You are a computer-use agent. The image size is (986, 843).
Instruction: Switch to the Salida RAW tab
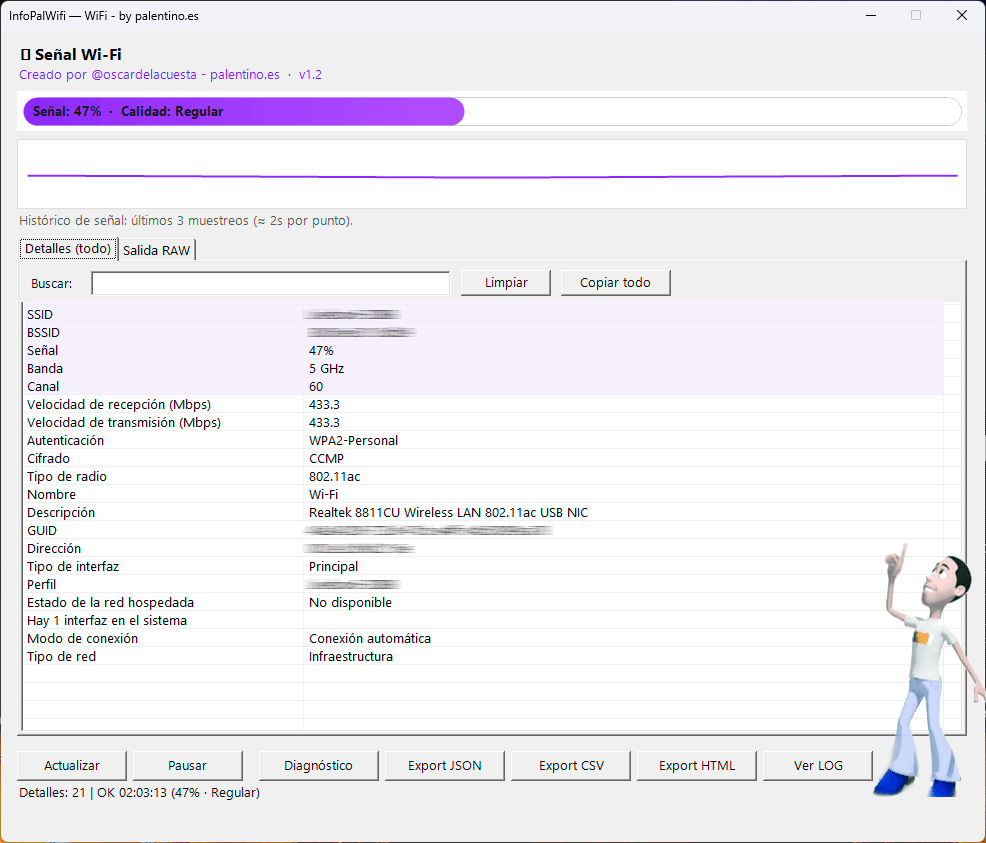156,250
